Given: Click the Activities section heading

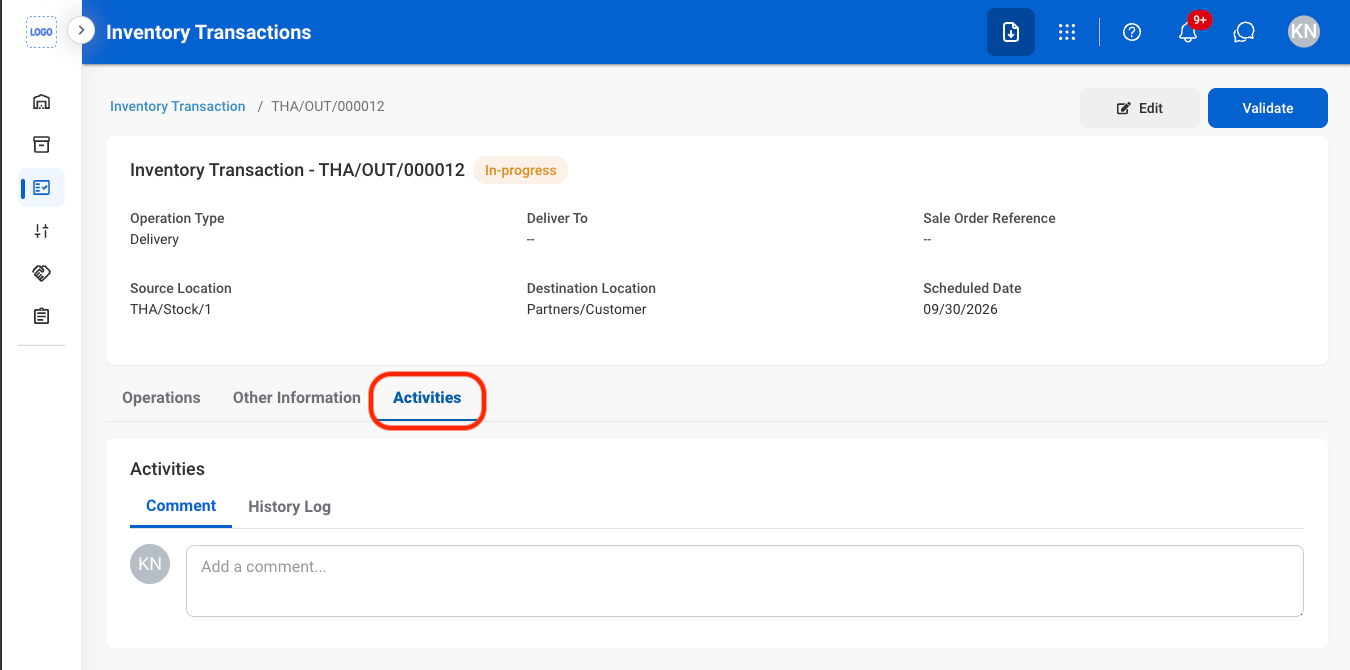Looking at the screenshot, I should click(167, 469).
